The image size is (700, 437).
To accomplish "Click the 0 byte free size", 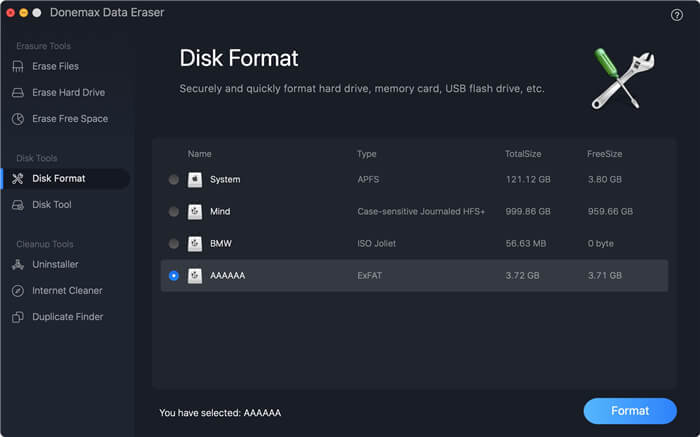I will point(600,244).
